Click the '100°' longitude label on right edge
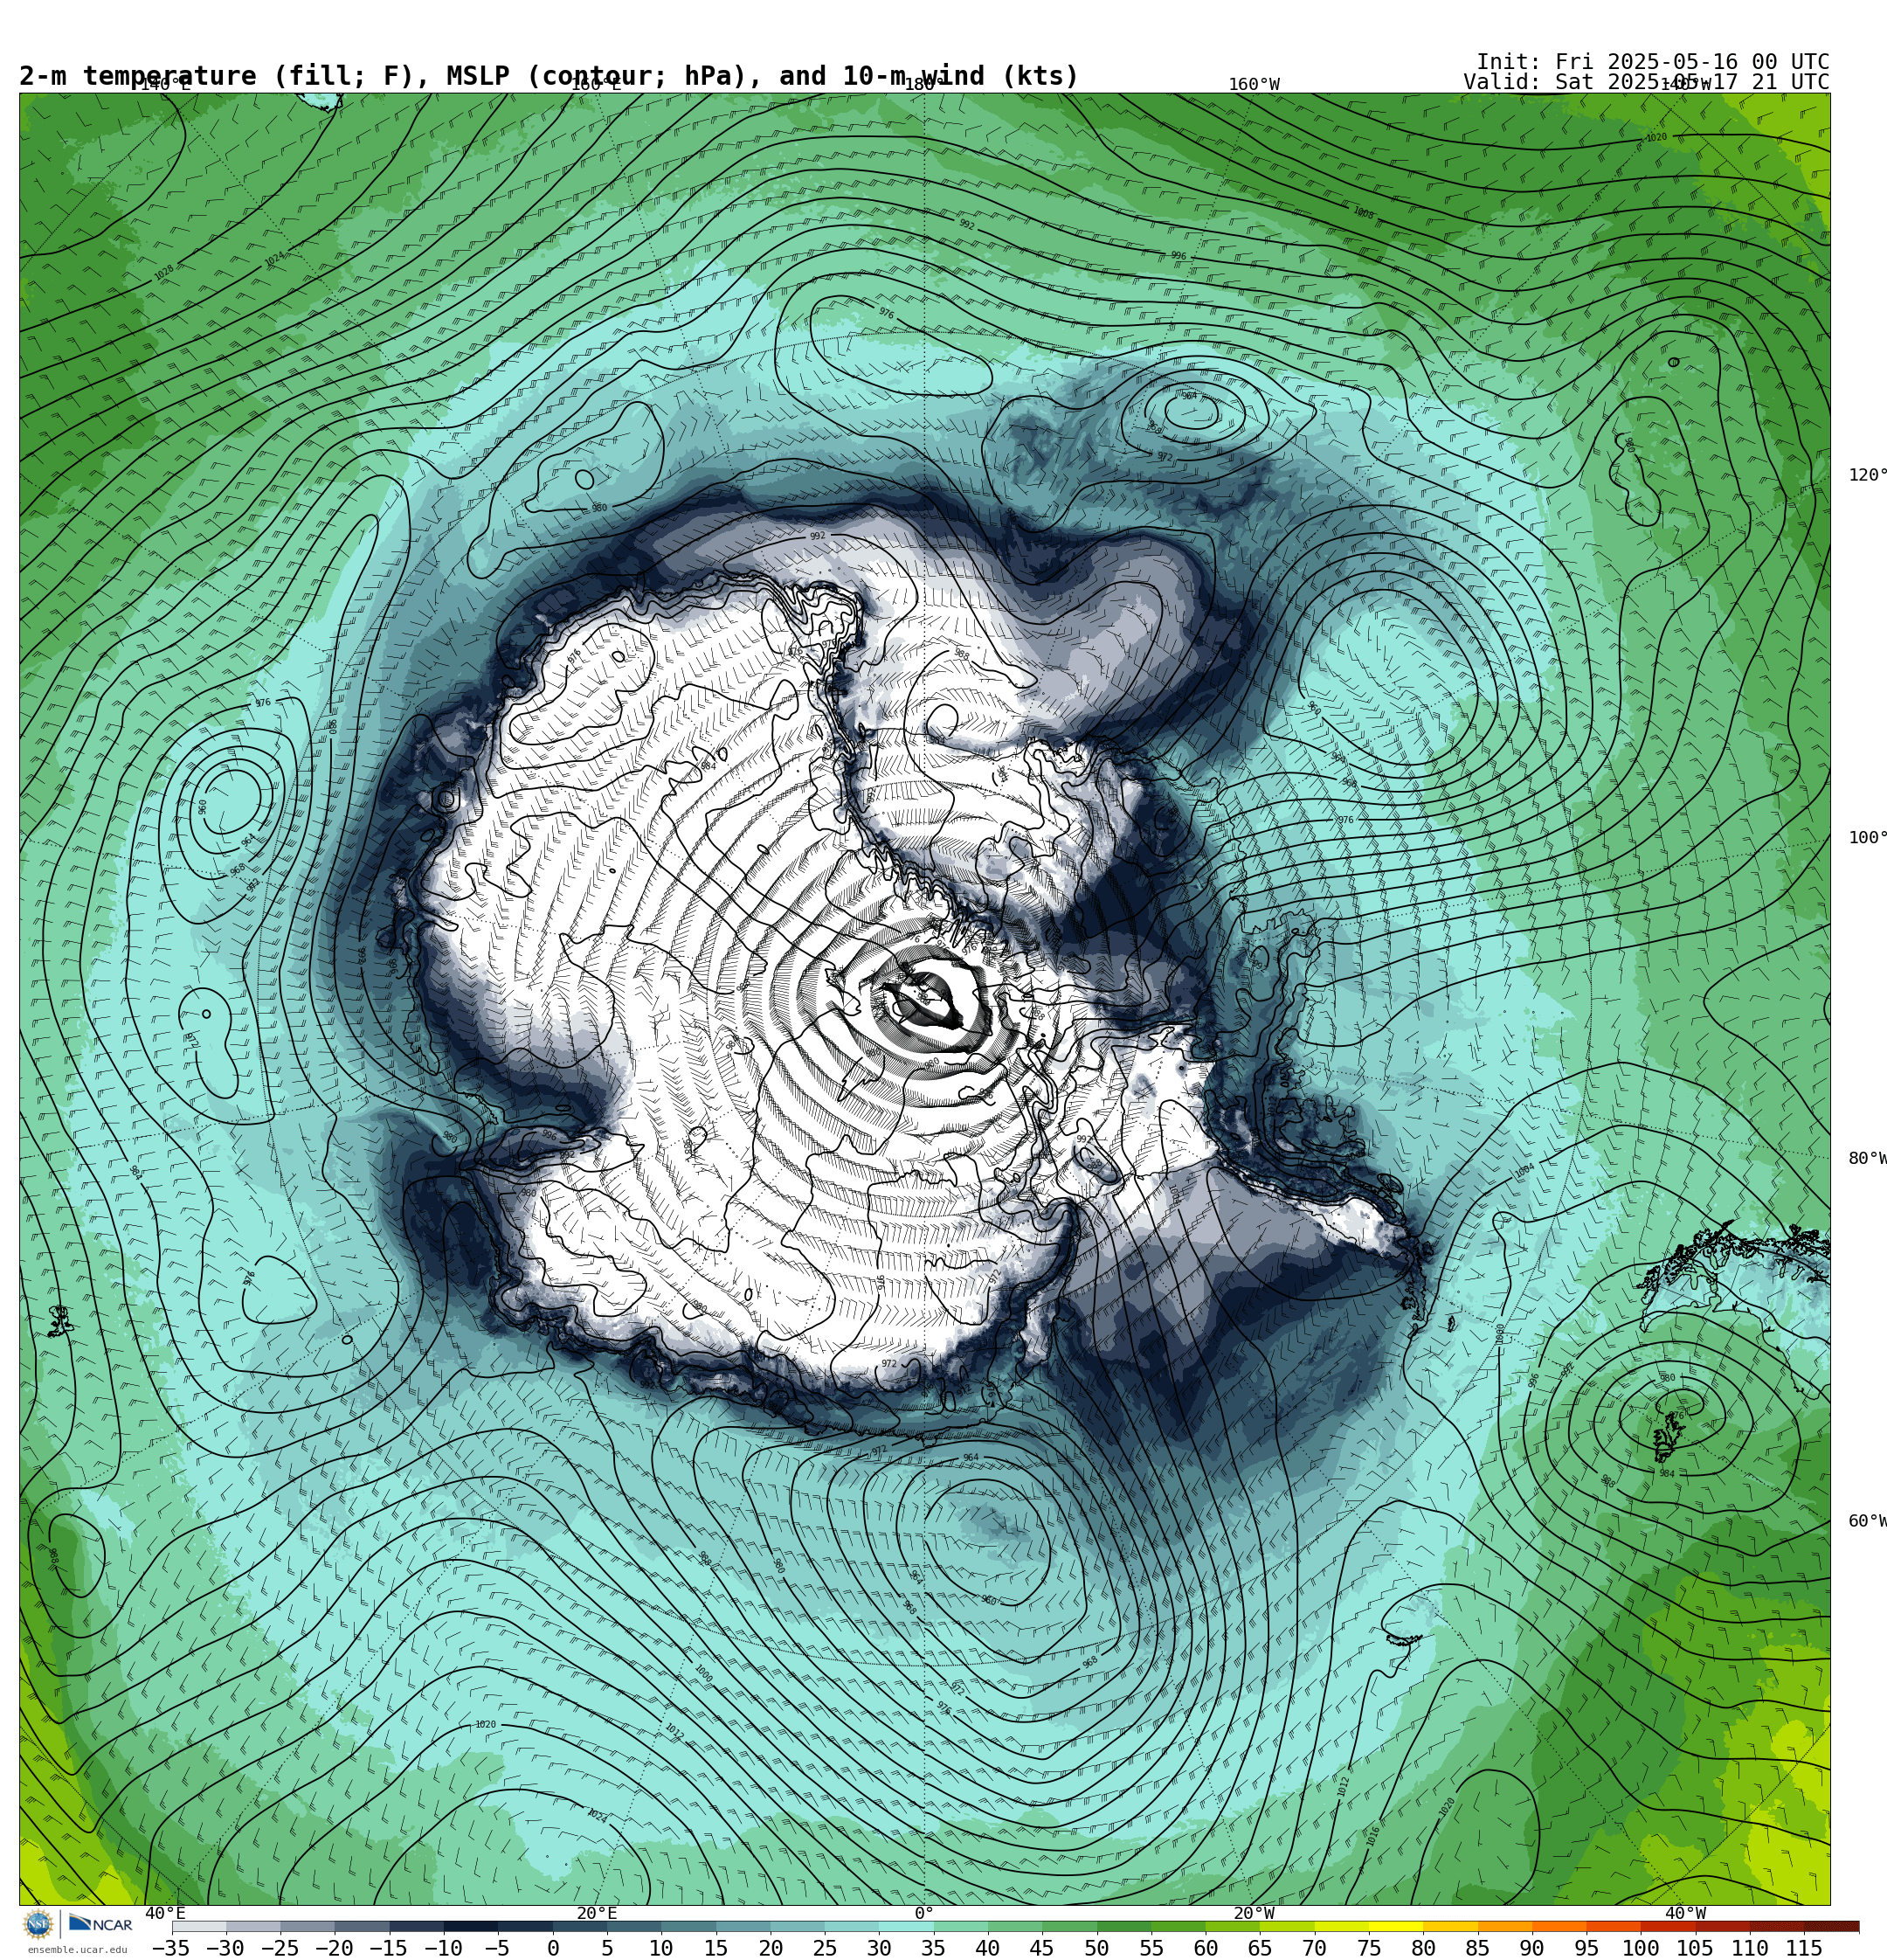The width and height of the screenshot is (1887, 1960). pyautogui.click(x=1867, y=838)
